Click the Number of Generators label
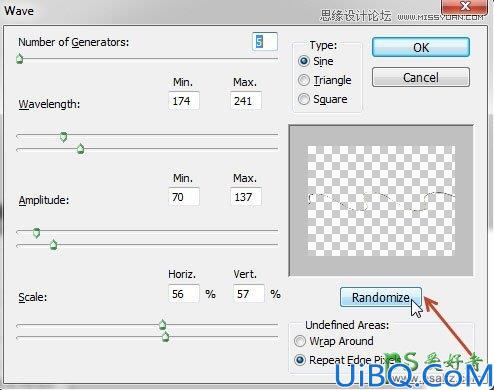 coord(73,42)
